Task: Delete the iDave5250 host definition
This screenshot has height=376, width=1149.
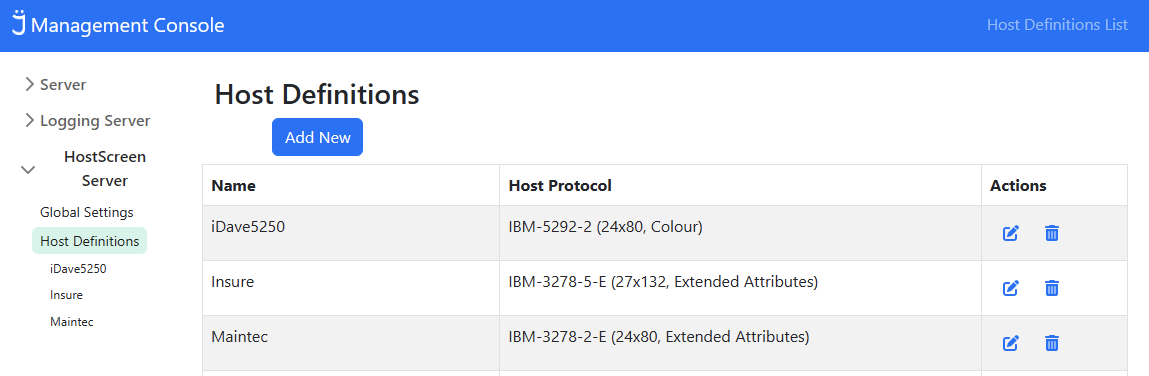Action: point(1052,234)
